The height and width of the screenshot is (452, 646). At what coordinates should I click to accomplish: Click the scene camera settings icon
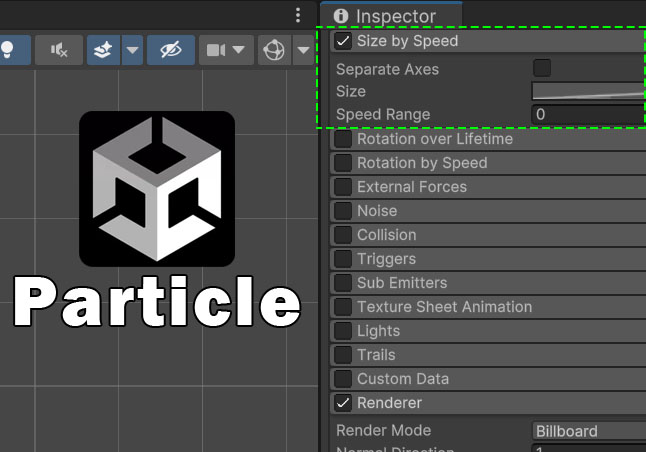tap(216, 50)
